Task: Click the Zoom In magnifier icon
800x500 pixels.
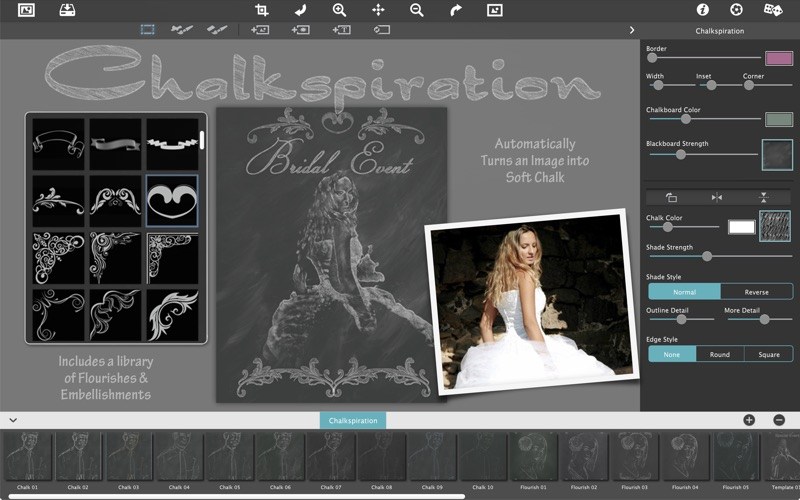Action: 340,10
